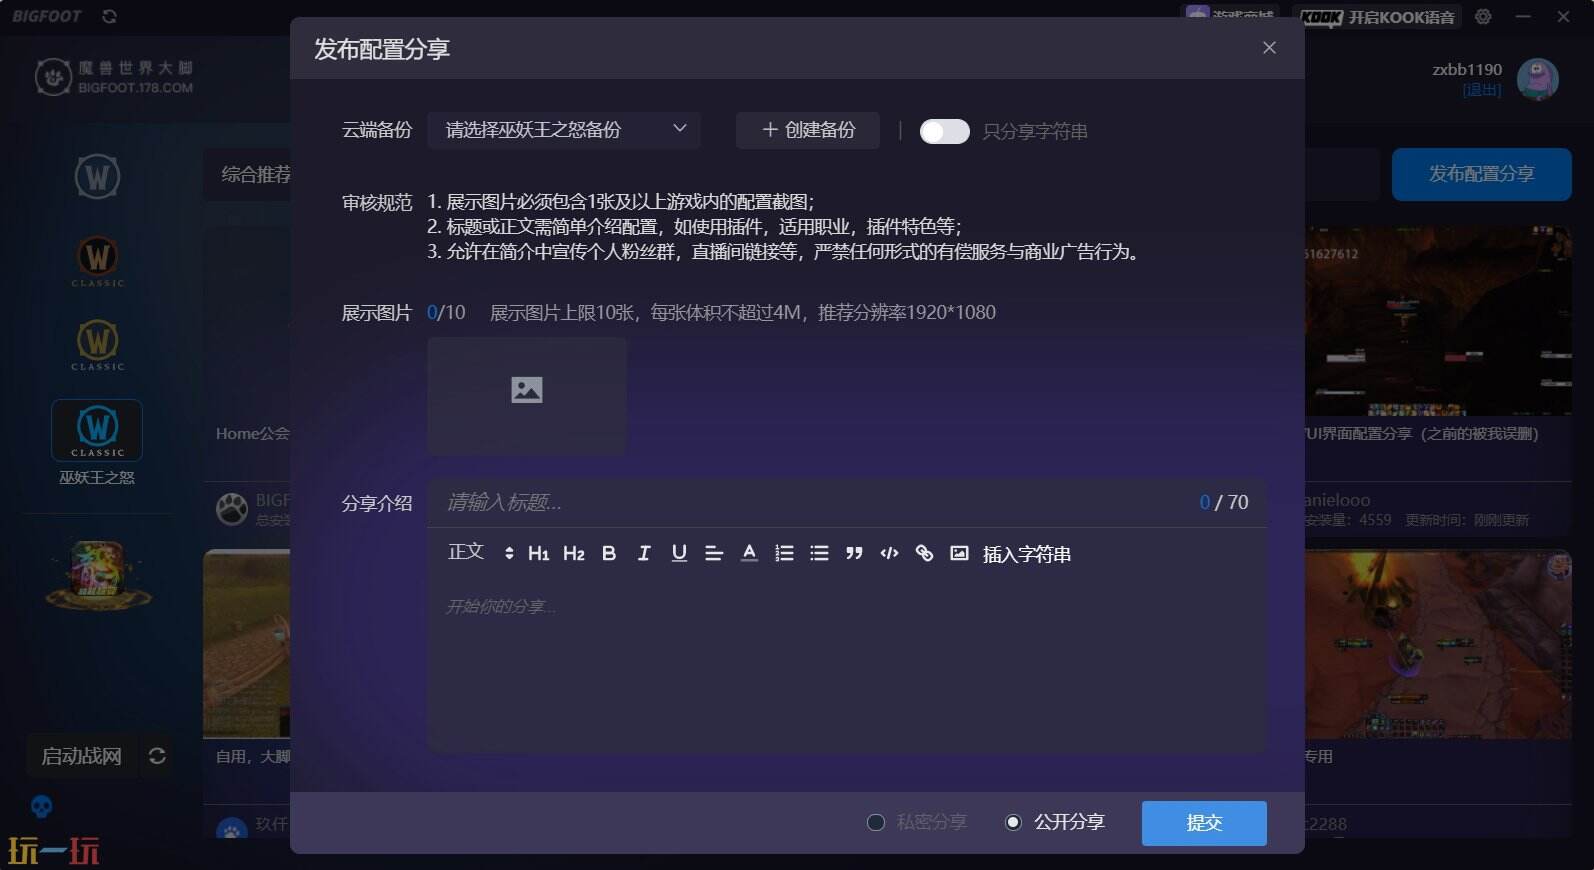Screen dimensions: 1594x870
Task: Click the refresh icon next to BIGFOOT title
Action: point(109,16)
